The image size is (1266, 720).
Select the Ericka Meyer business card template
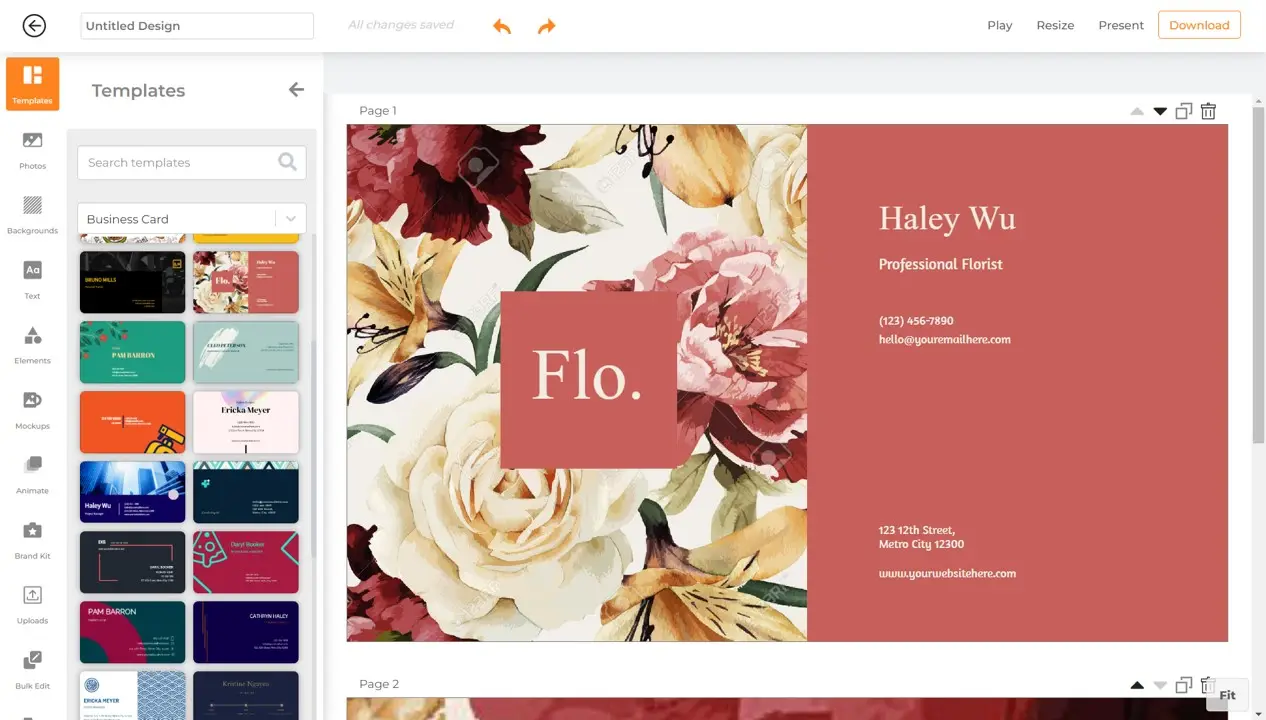(x=246, y=422)
